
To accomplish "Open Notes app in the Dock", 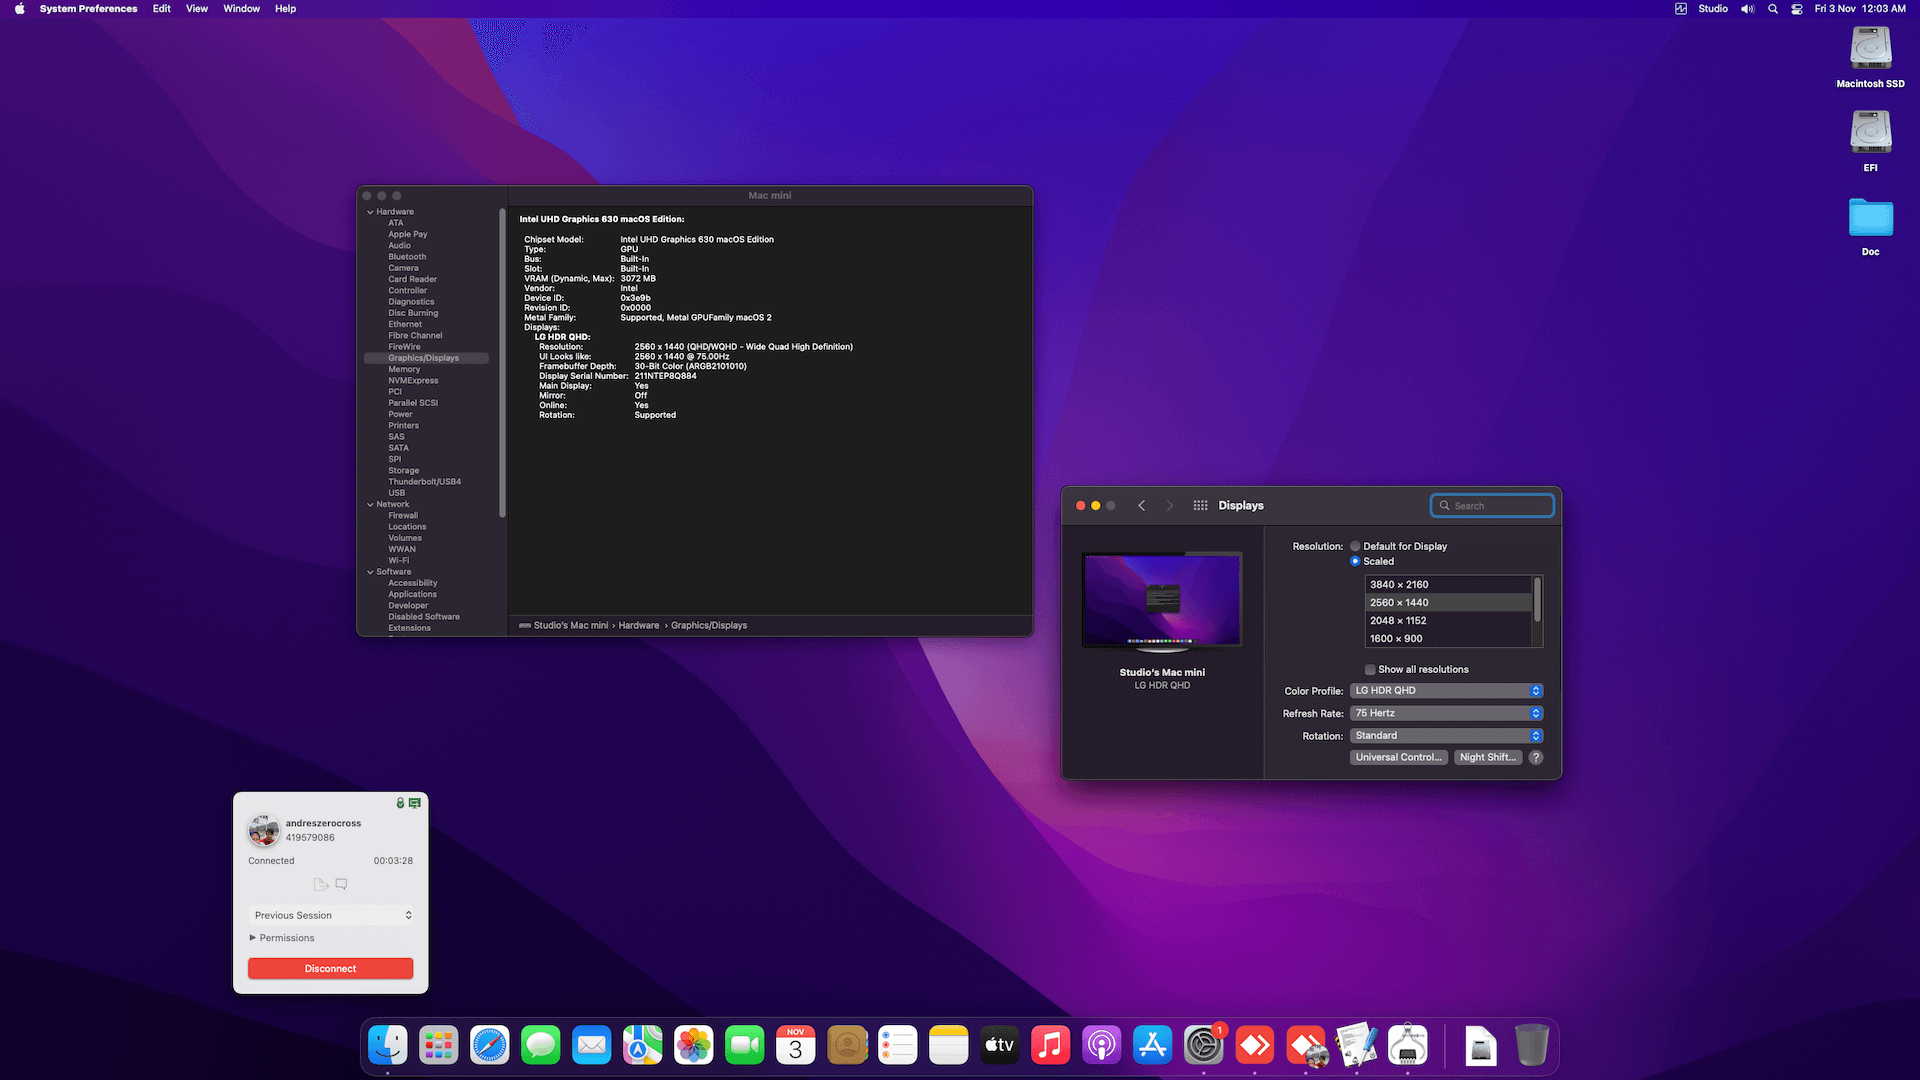I will [949, 1046].
